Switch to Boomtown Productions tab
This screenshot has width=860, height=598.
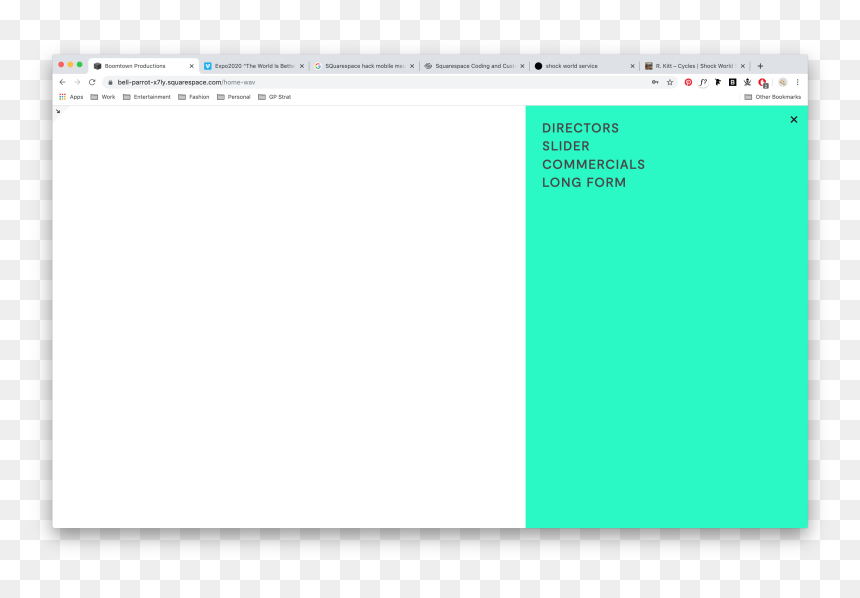click(x=143, y=66)
